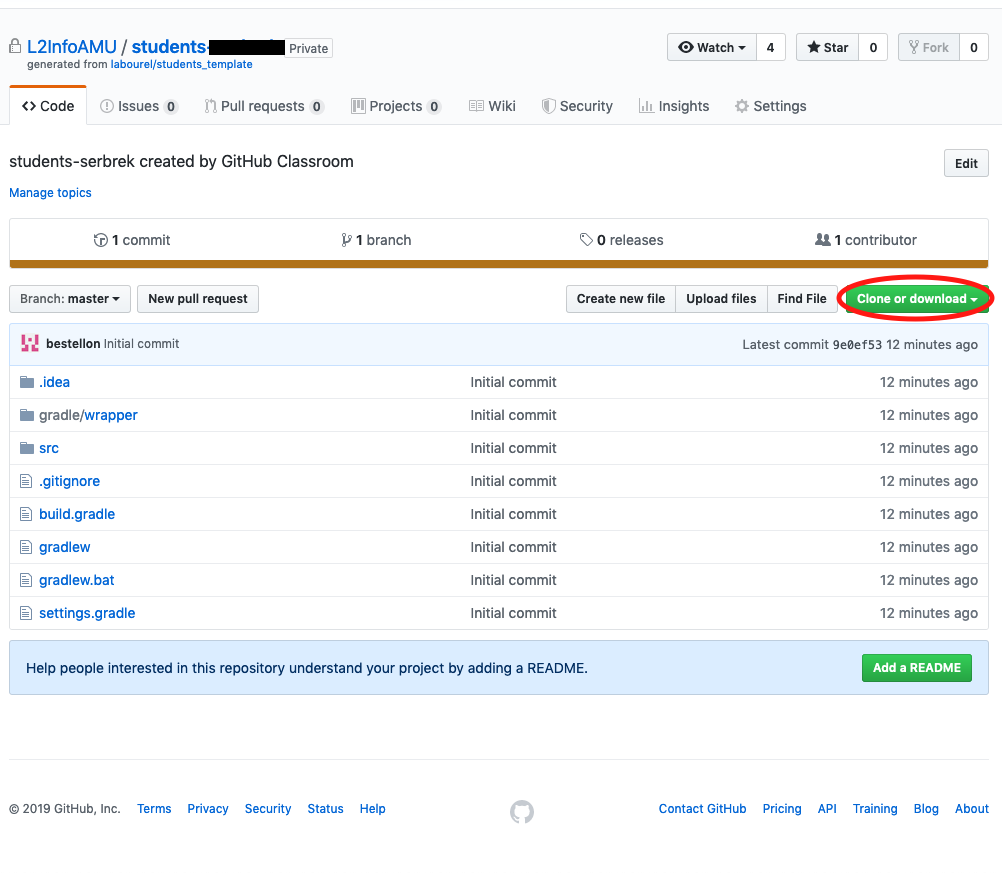This screenshot has height=873, width=1002.
Task: Click the stargazers count 0
Action: [873, 47]
